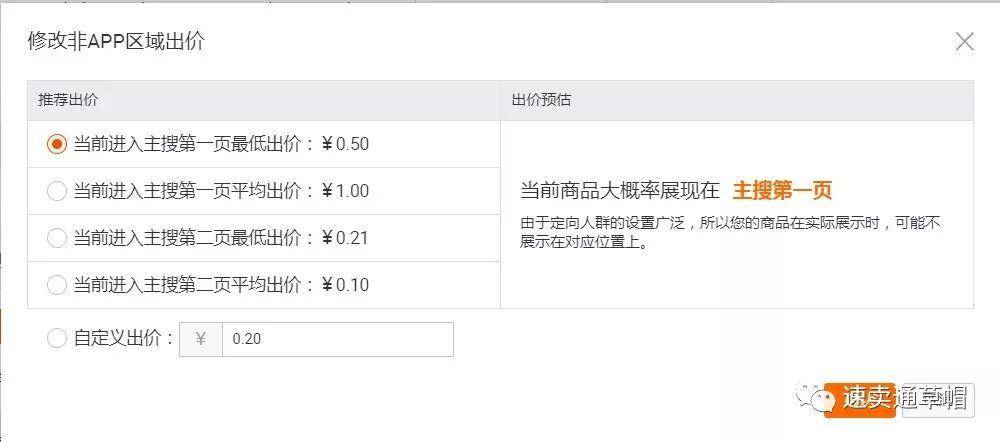Click the 当前商品大概率展现在 estimate text

(x=620, y=190)
